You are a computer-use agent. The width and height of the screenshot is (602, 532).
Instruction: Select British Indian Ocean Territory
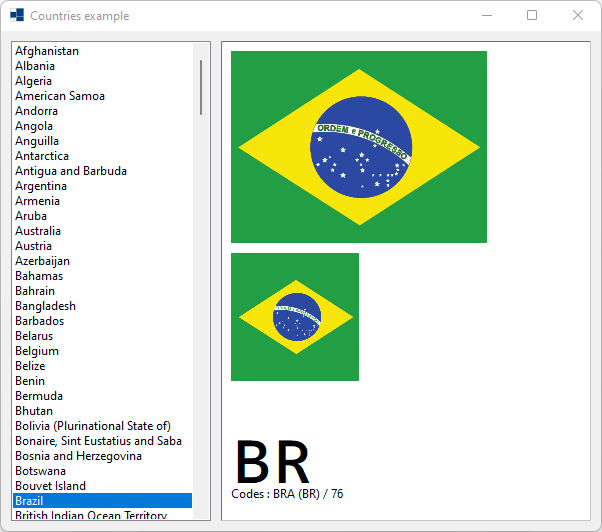pos(103,514)
